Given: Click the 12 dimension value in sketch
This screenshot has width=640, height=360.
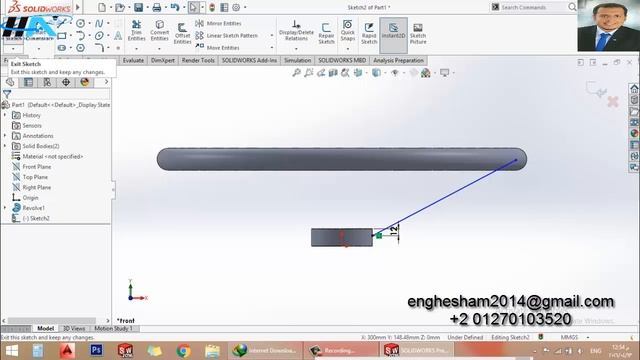Looking at the screenshot, I should [393, 231].
